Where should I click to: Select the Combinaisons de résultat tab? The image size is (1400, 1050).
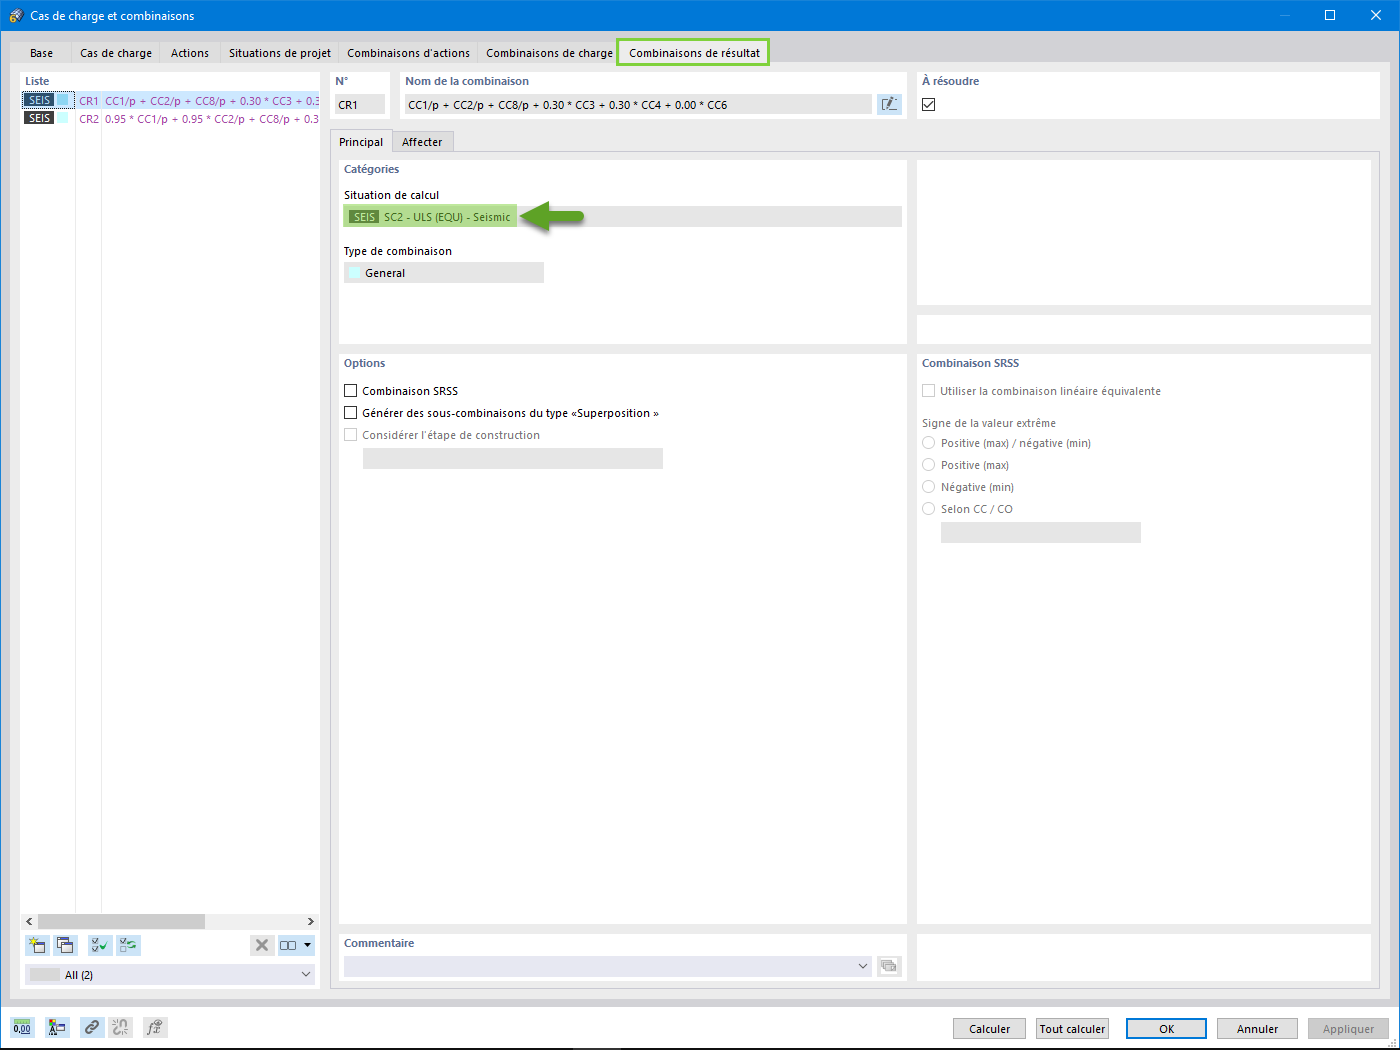point(694,53)
